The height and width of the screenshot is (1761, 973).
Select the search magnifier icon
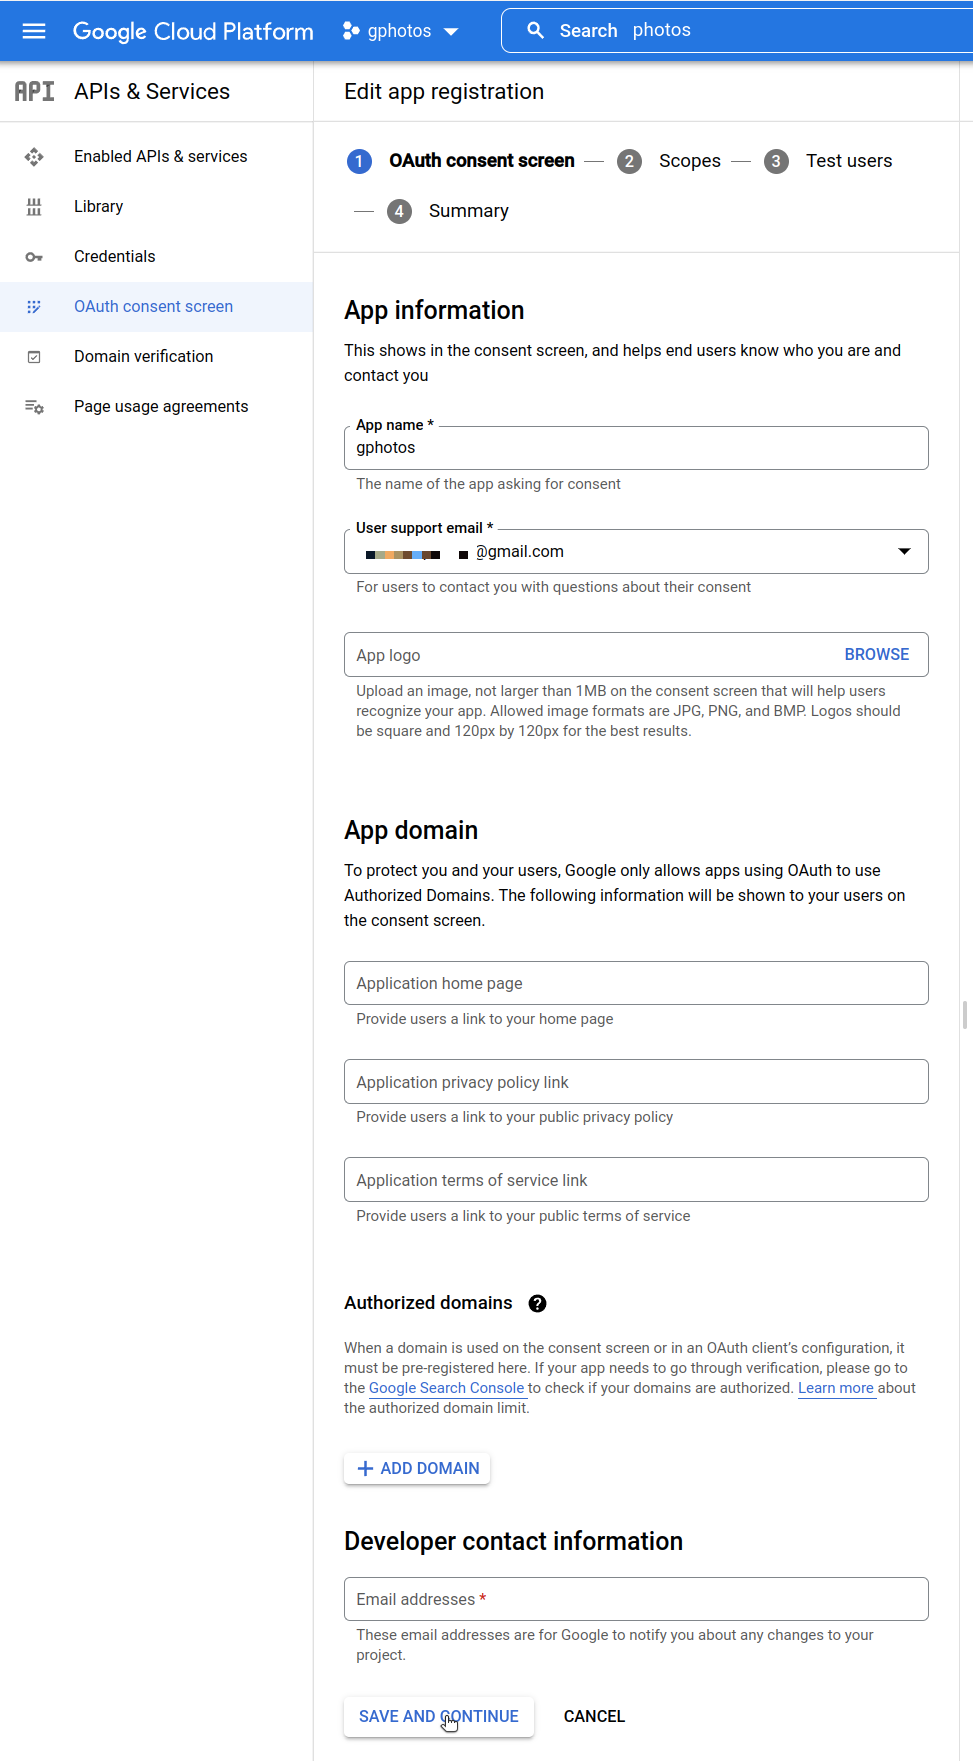tap(536, 29)
